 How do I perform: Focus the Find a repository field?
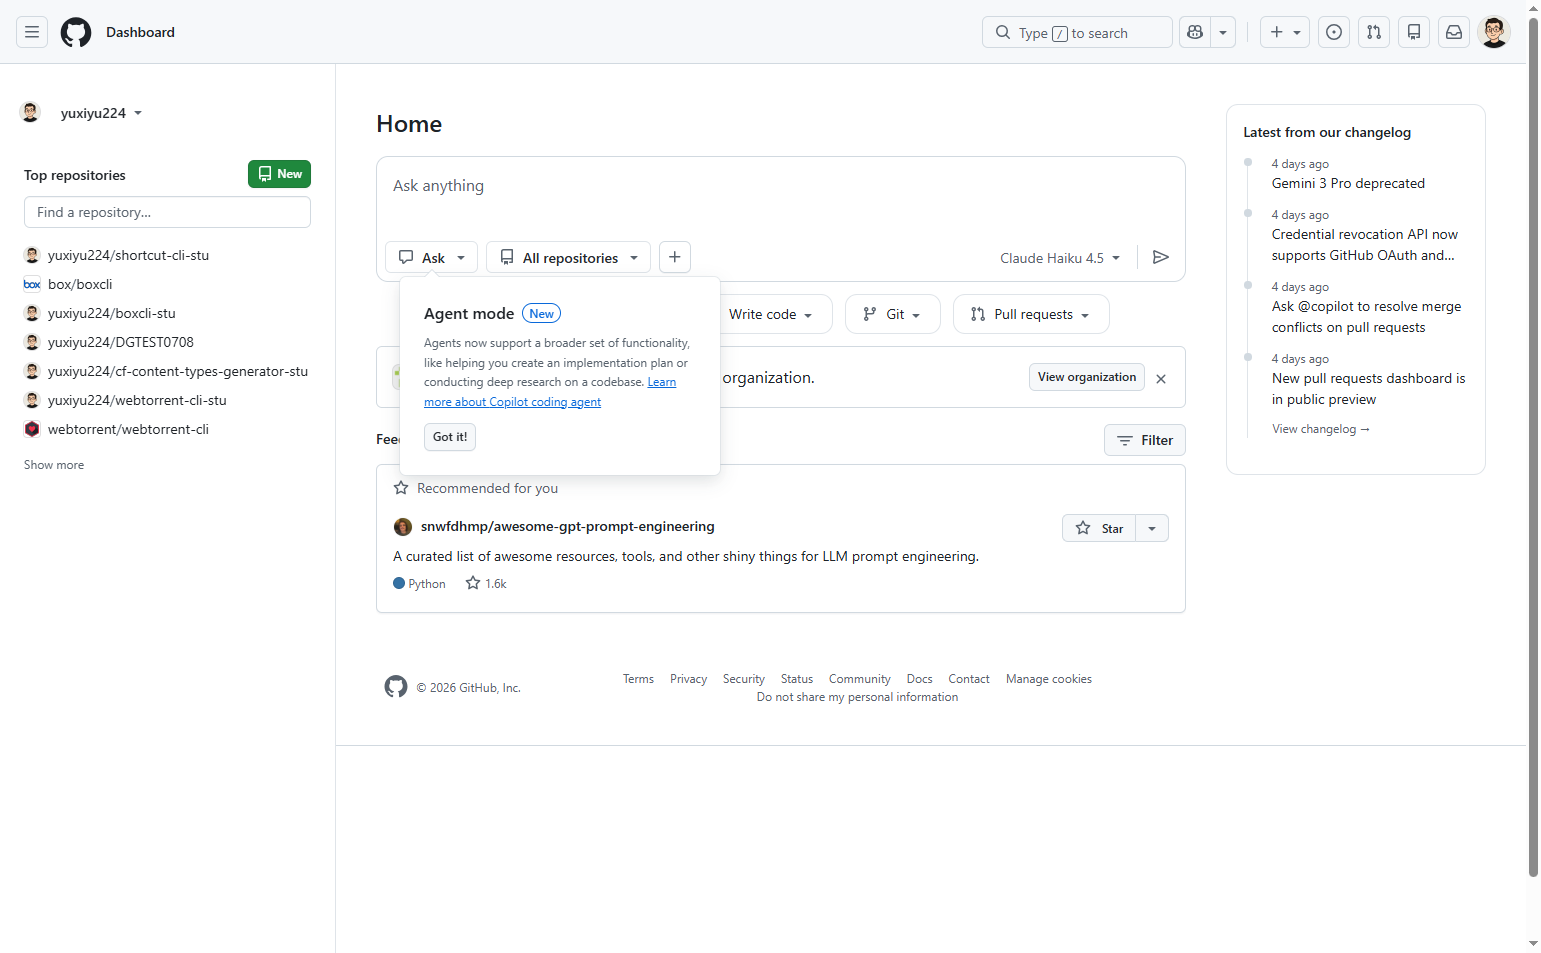coord(167,212)
